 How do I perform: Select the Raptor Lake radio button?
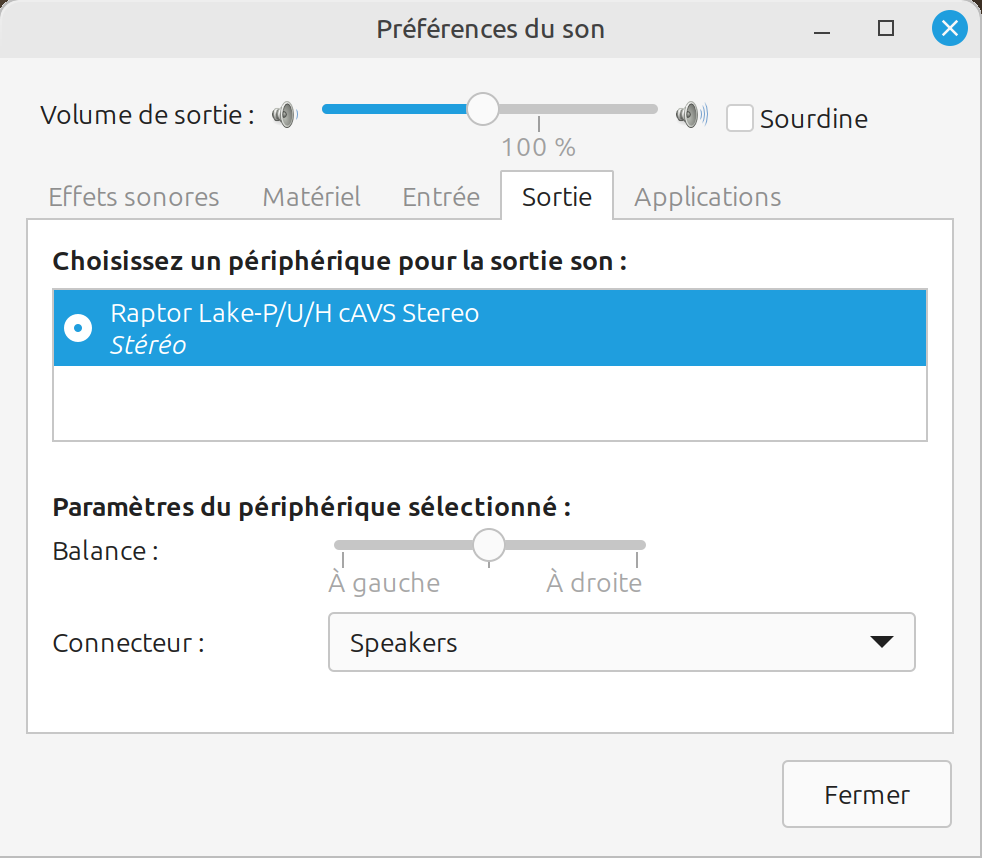pos(78,328)
